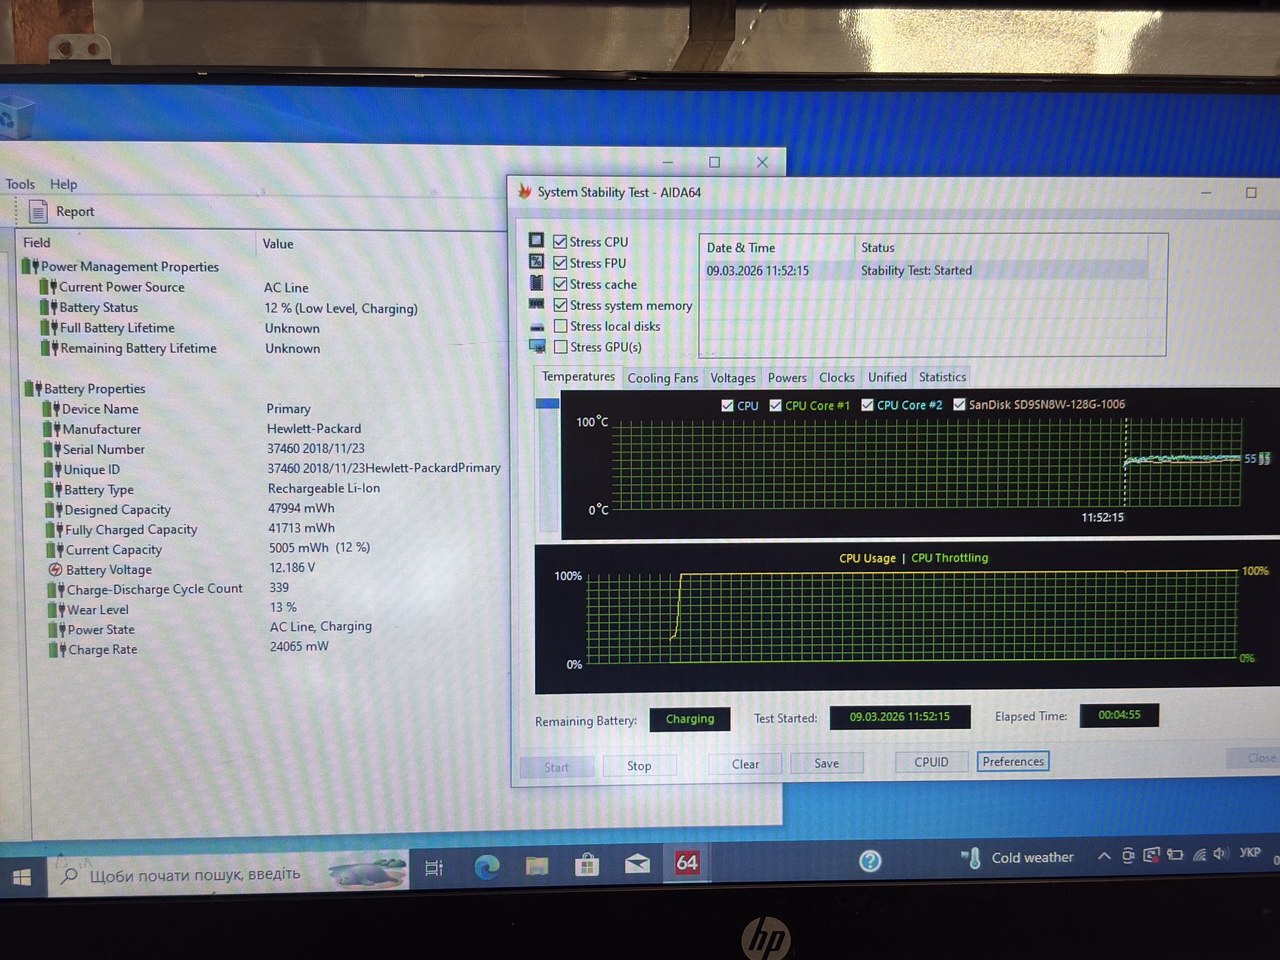Open the Tools menu

(20, 184)
